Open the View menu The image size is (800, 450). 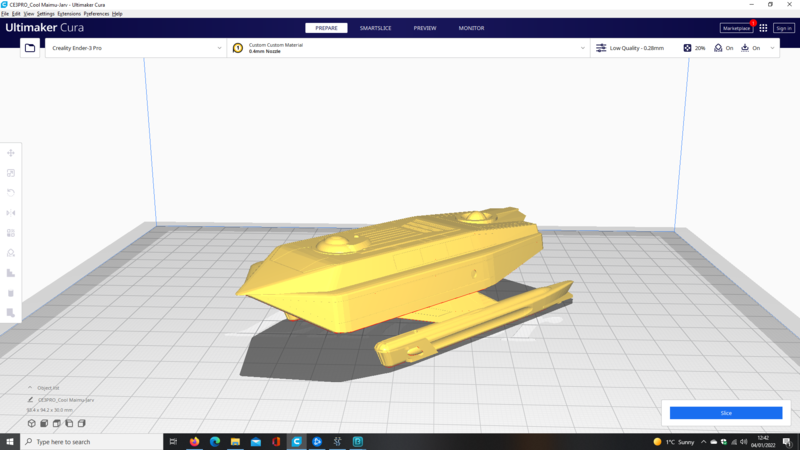(x=29, y=14)
